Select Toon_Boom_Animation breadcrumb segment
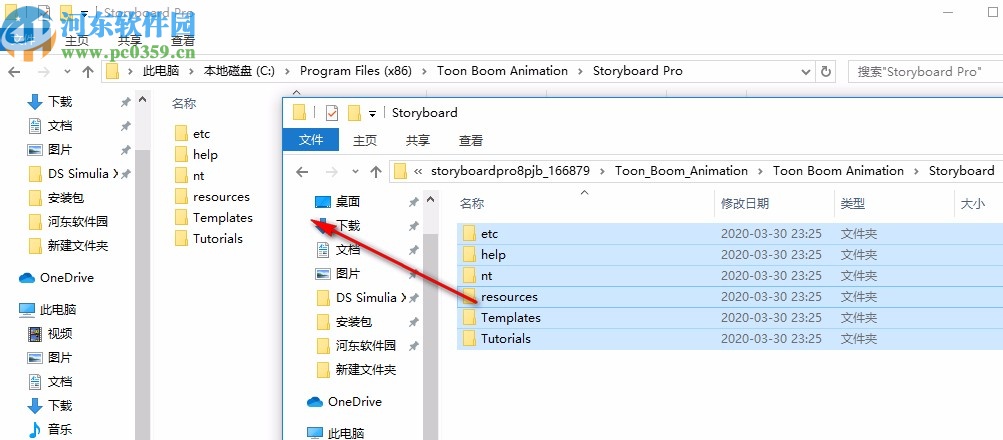 coord(681,171)
